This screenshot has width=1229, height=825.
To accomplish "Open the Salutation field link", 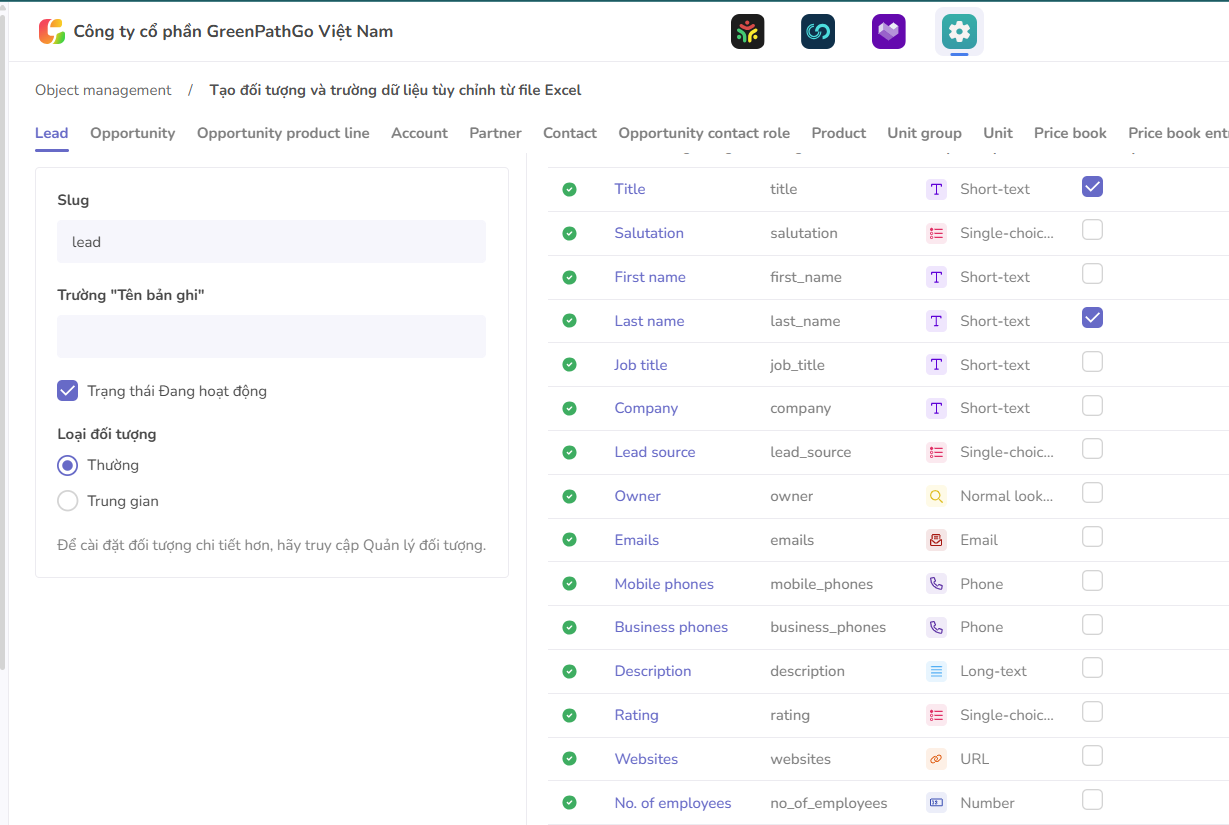I will tap(649, 233).
